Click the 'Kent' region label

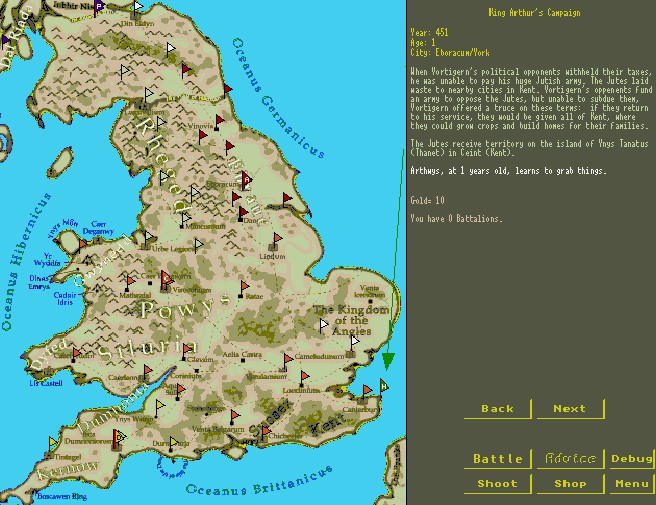[x=326, y=426]
